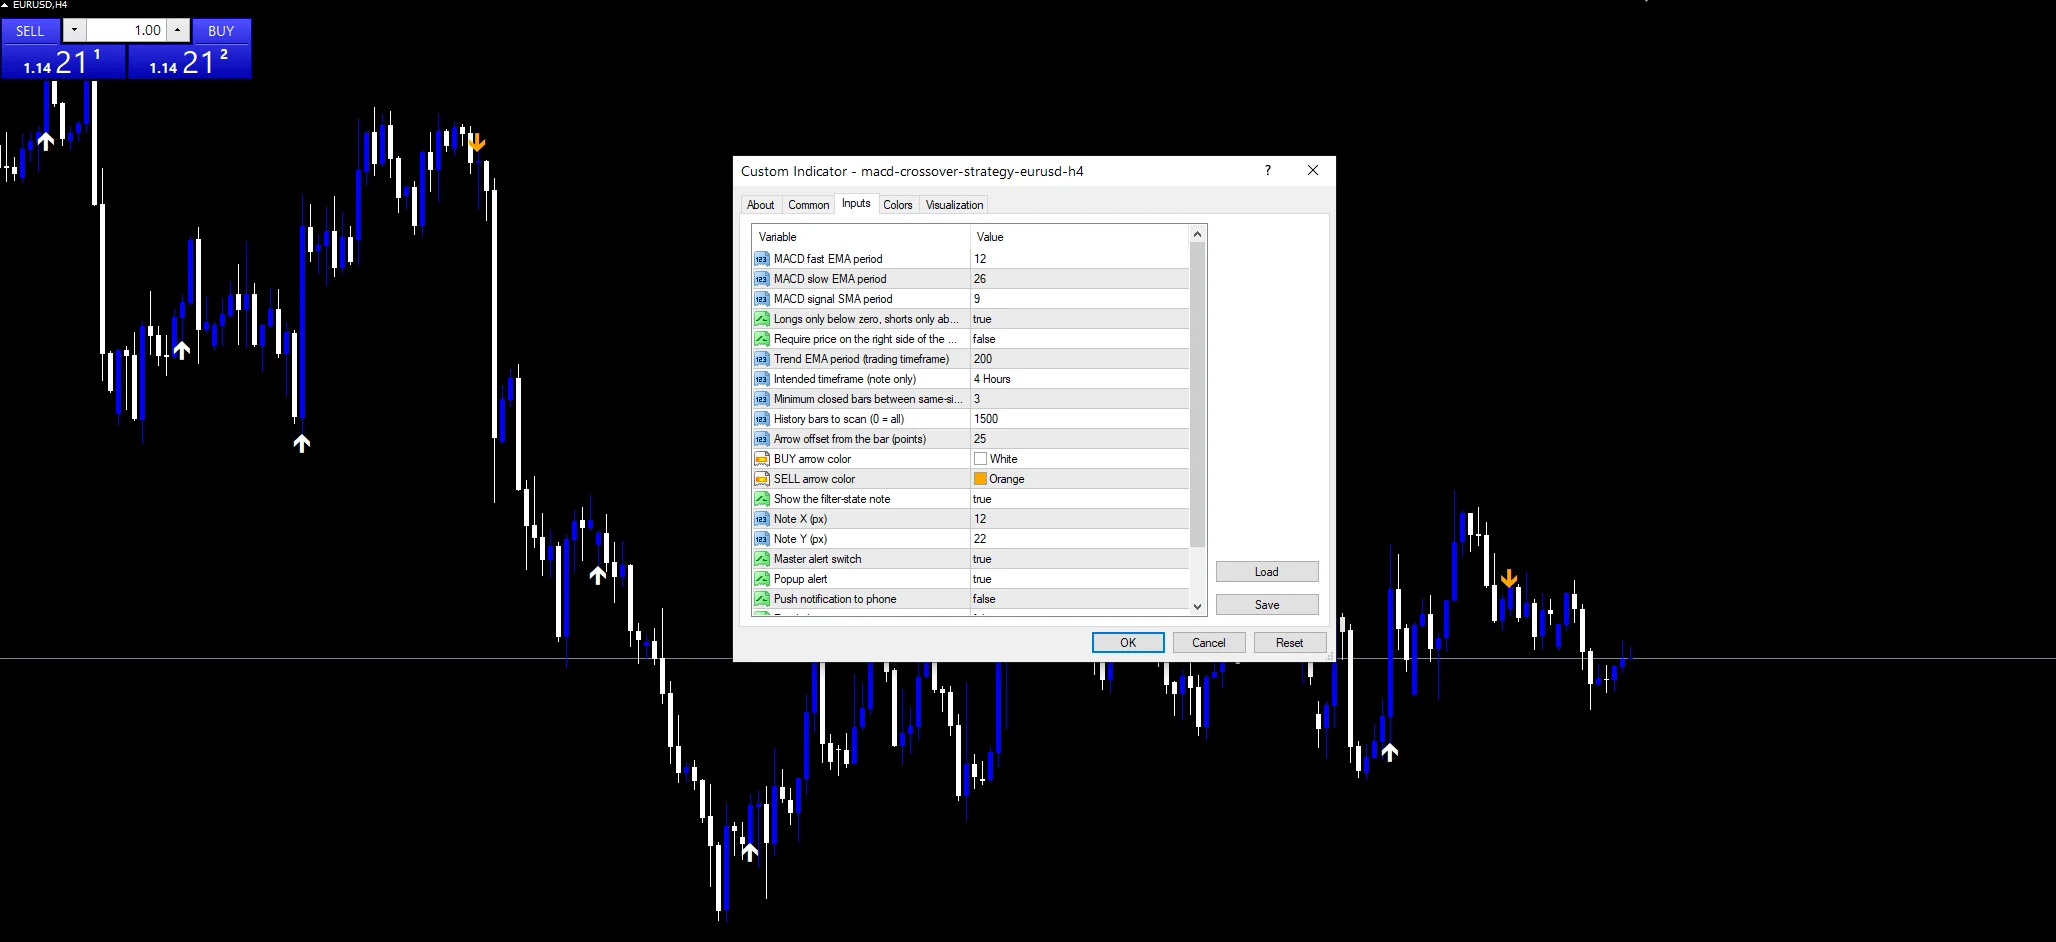Click the Minimum closed bars row icon
Image resolution: width=2056 pixels, height=942 pixels.
(x=762, y=399)
